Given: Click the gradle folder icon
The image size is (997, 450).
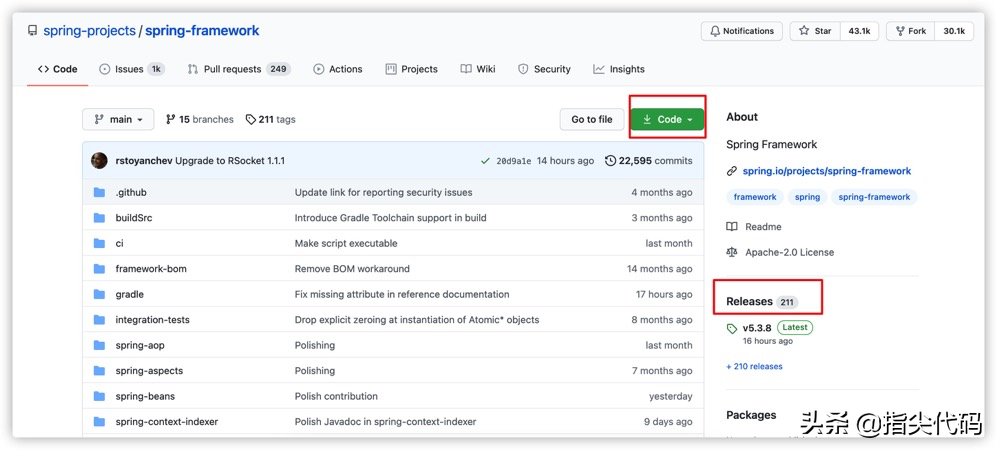Looking at the screenshot, I should [99, 294].
